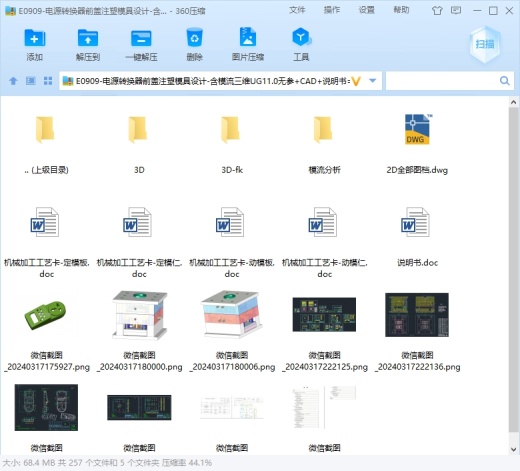Click the vertical scrollbar thumb

[x=514, y=270]
